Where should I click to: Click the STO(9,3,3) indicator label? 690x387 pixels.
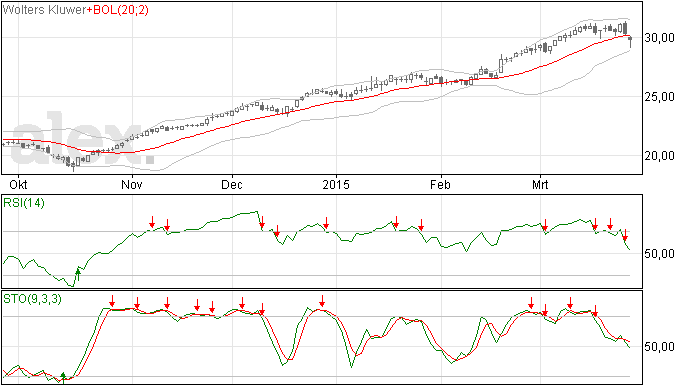pyautogui.click(x=33, y=299)
